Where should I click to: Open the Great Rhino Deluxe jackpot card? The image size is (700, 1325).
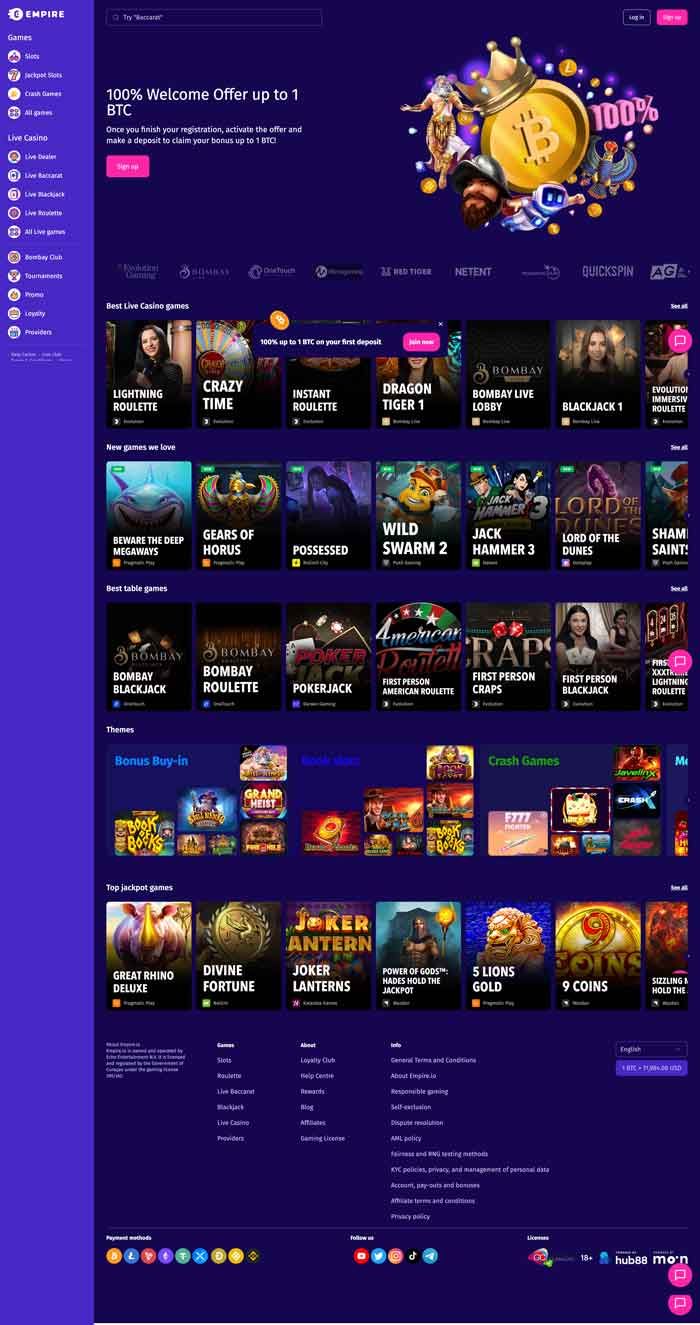(x=149, y=956)
